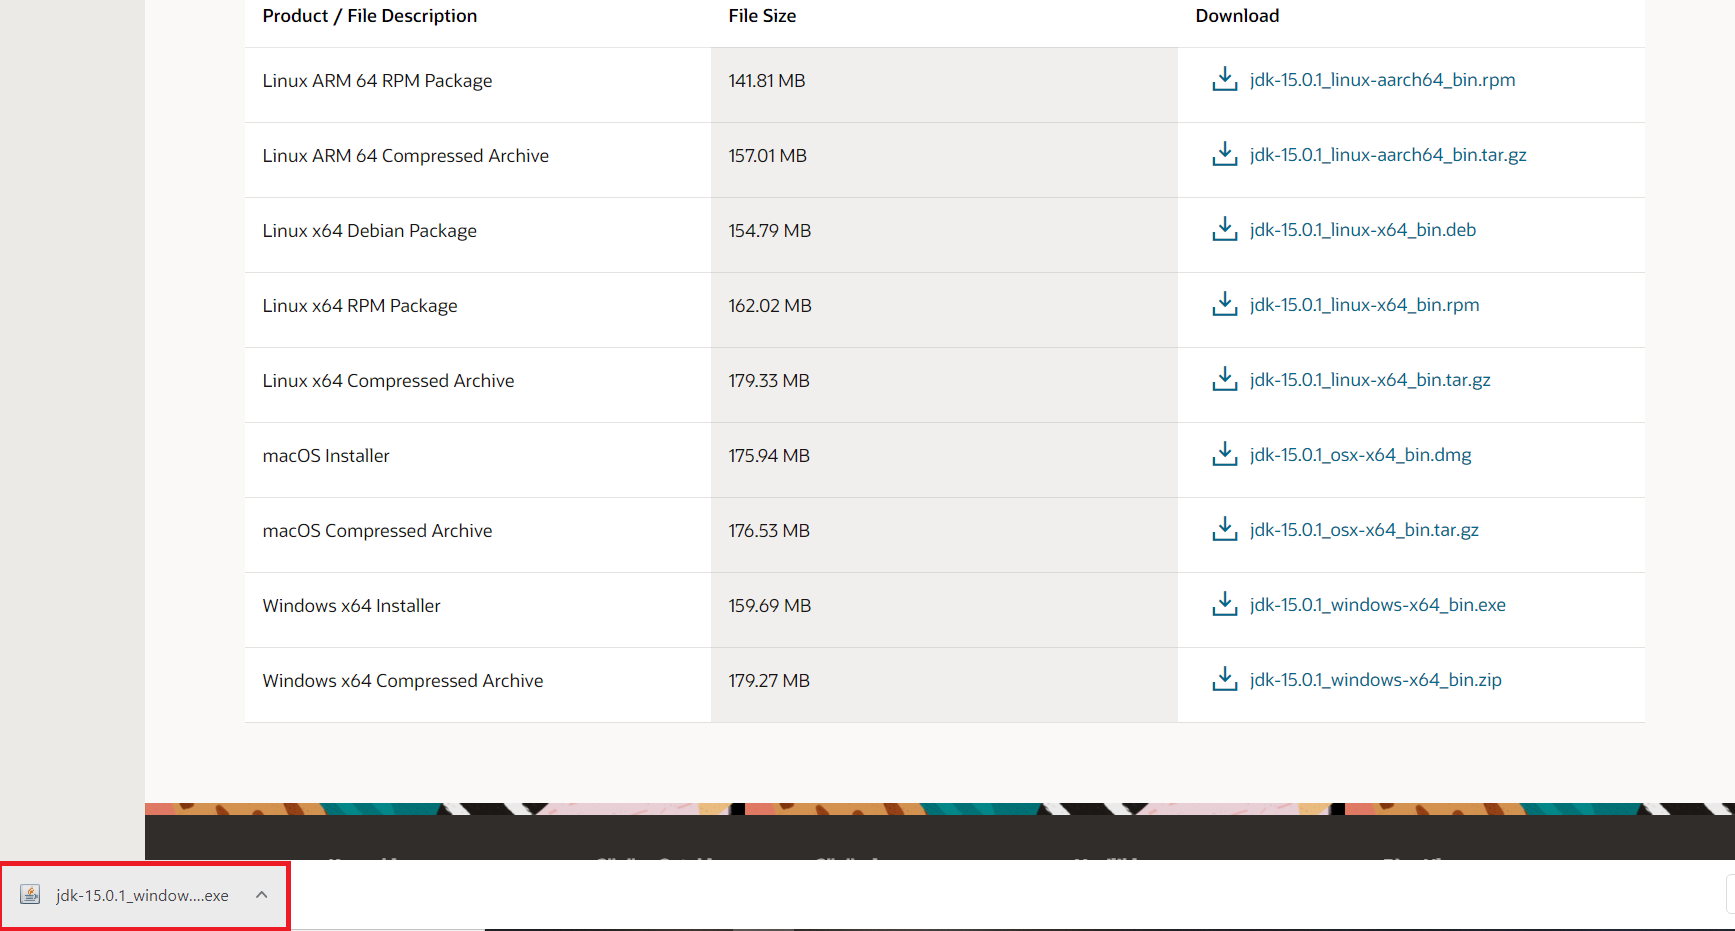Click the 162.02 MB file size
Image resolution: width=1735 pixels, height=931 pixels.
point(769,306)
